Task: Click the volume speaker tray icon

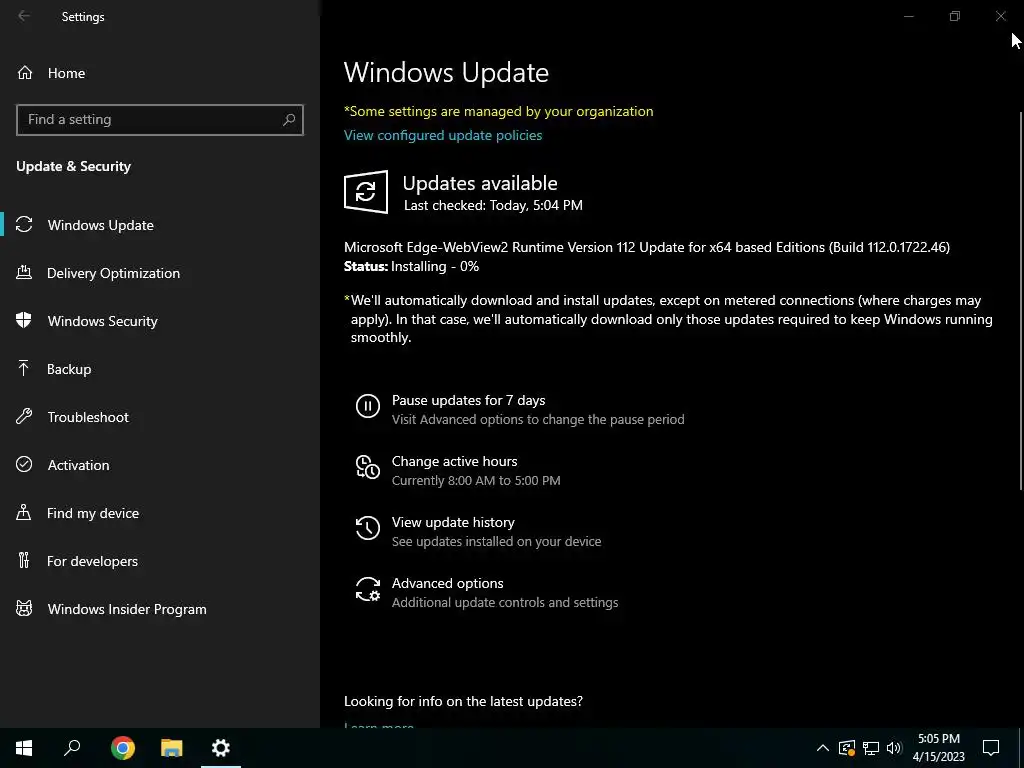Action: coord(894,748)
